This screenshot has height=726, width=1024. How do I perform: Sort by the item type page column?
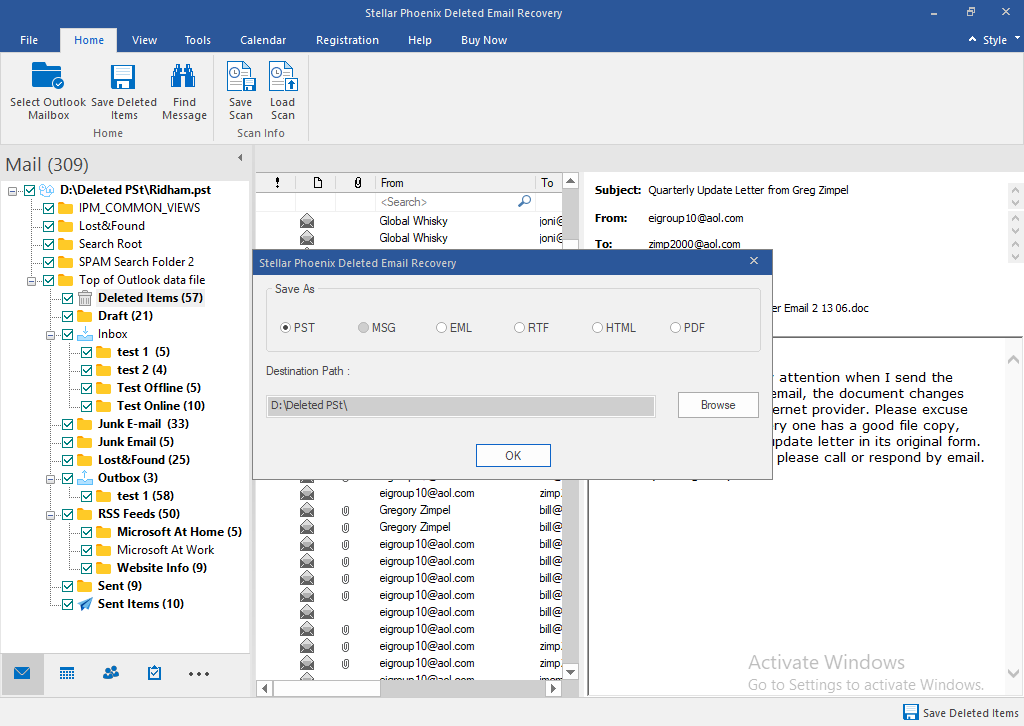pos(317,183)
